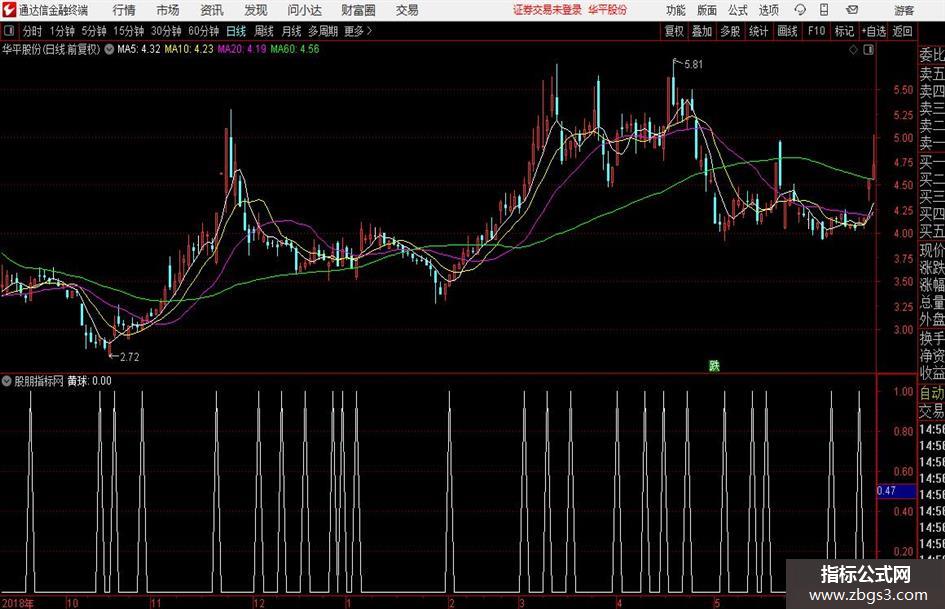
Task: Click the 股朋指标网 indicator name
Action: [x=39, y=380]
